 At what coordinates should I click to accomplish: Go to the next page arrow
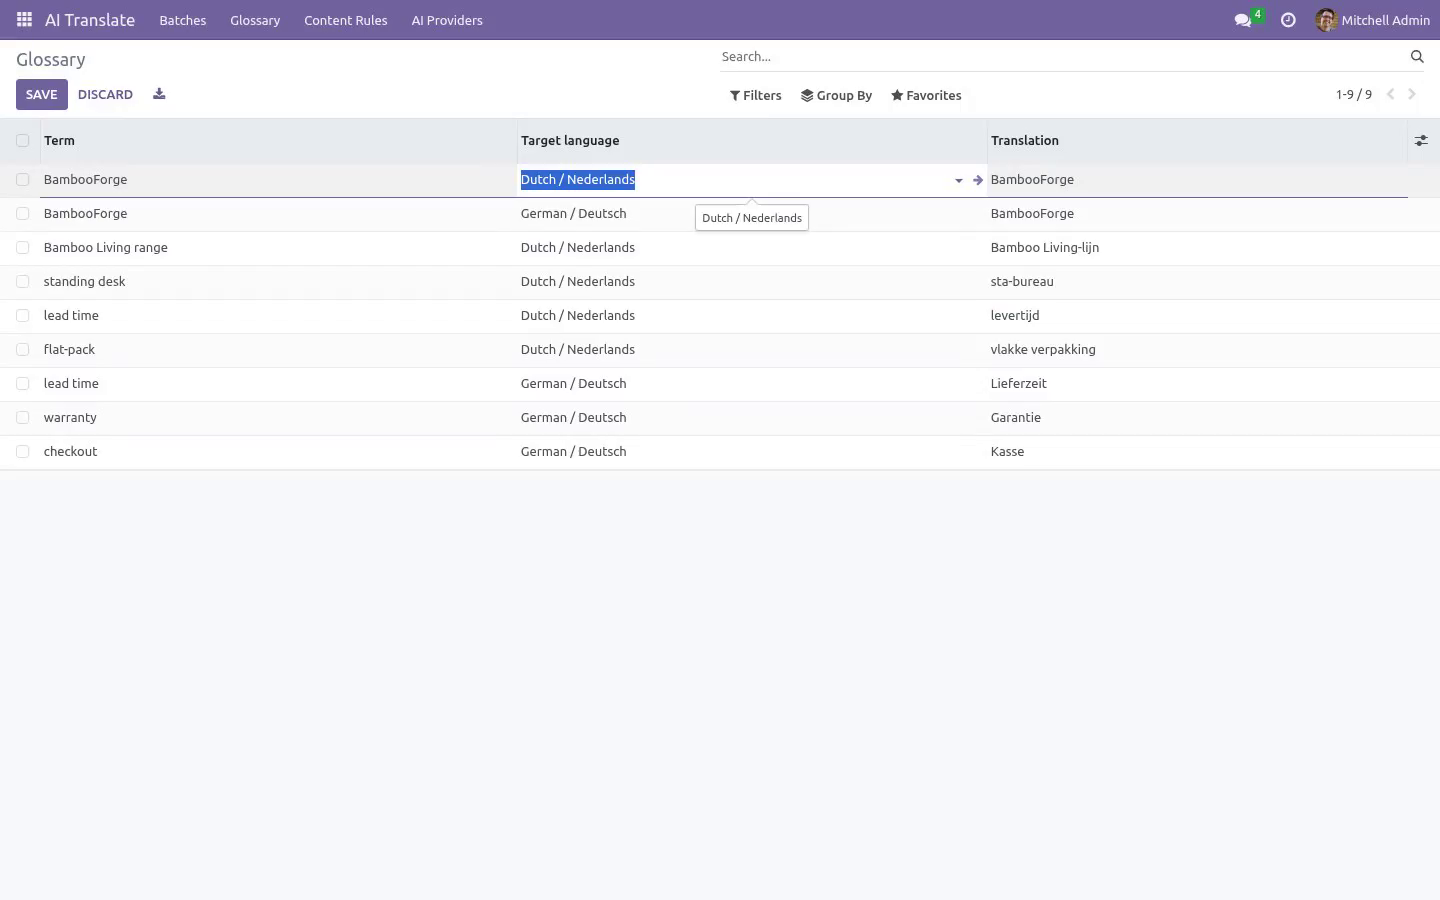[x=1412, y=95]
